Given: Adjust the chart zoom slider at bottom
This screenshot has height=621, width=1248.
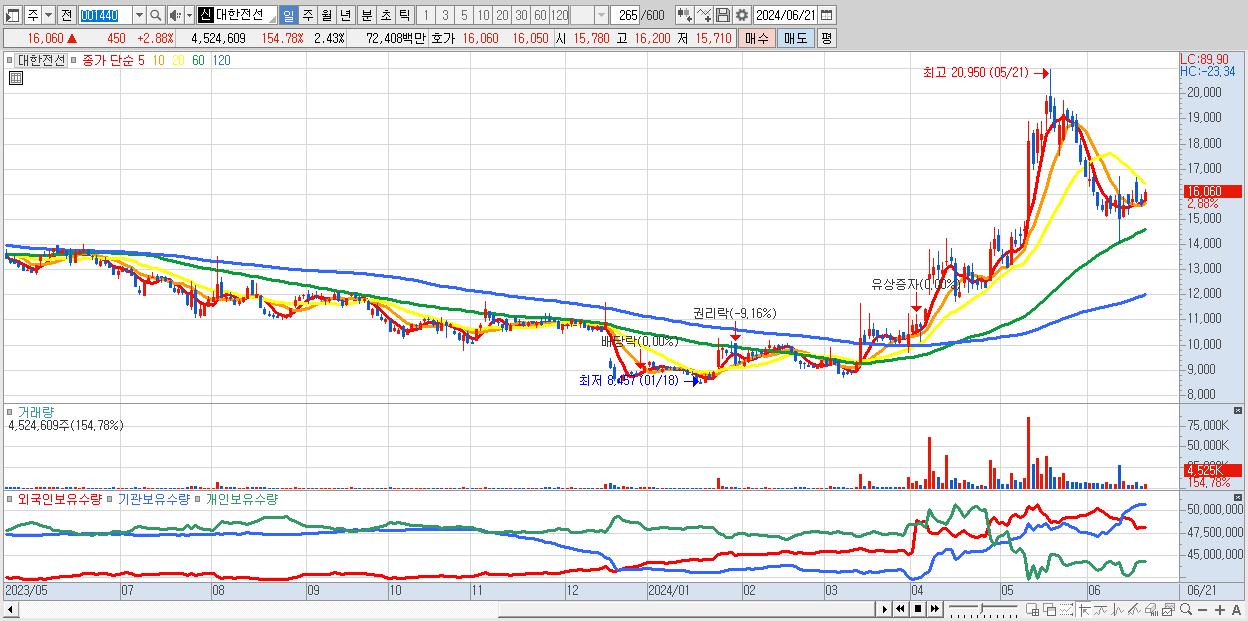Looking at the screenshot, I should 983,609.
